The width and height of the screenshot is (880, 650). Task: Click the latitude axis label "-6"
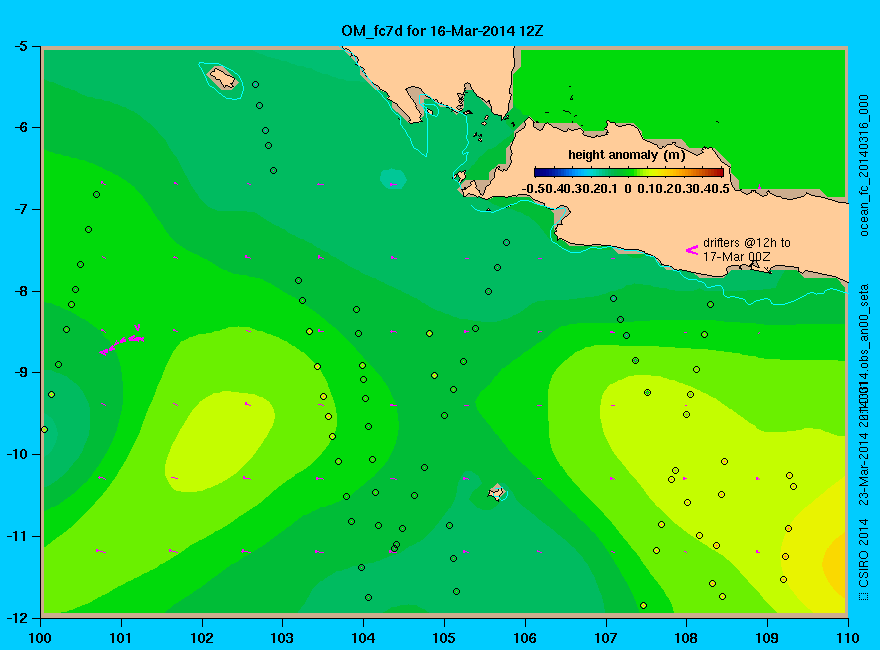(20, 127)
